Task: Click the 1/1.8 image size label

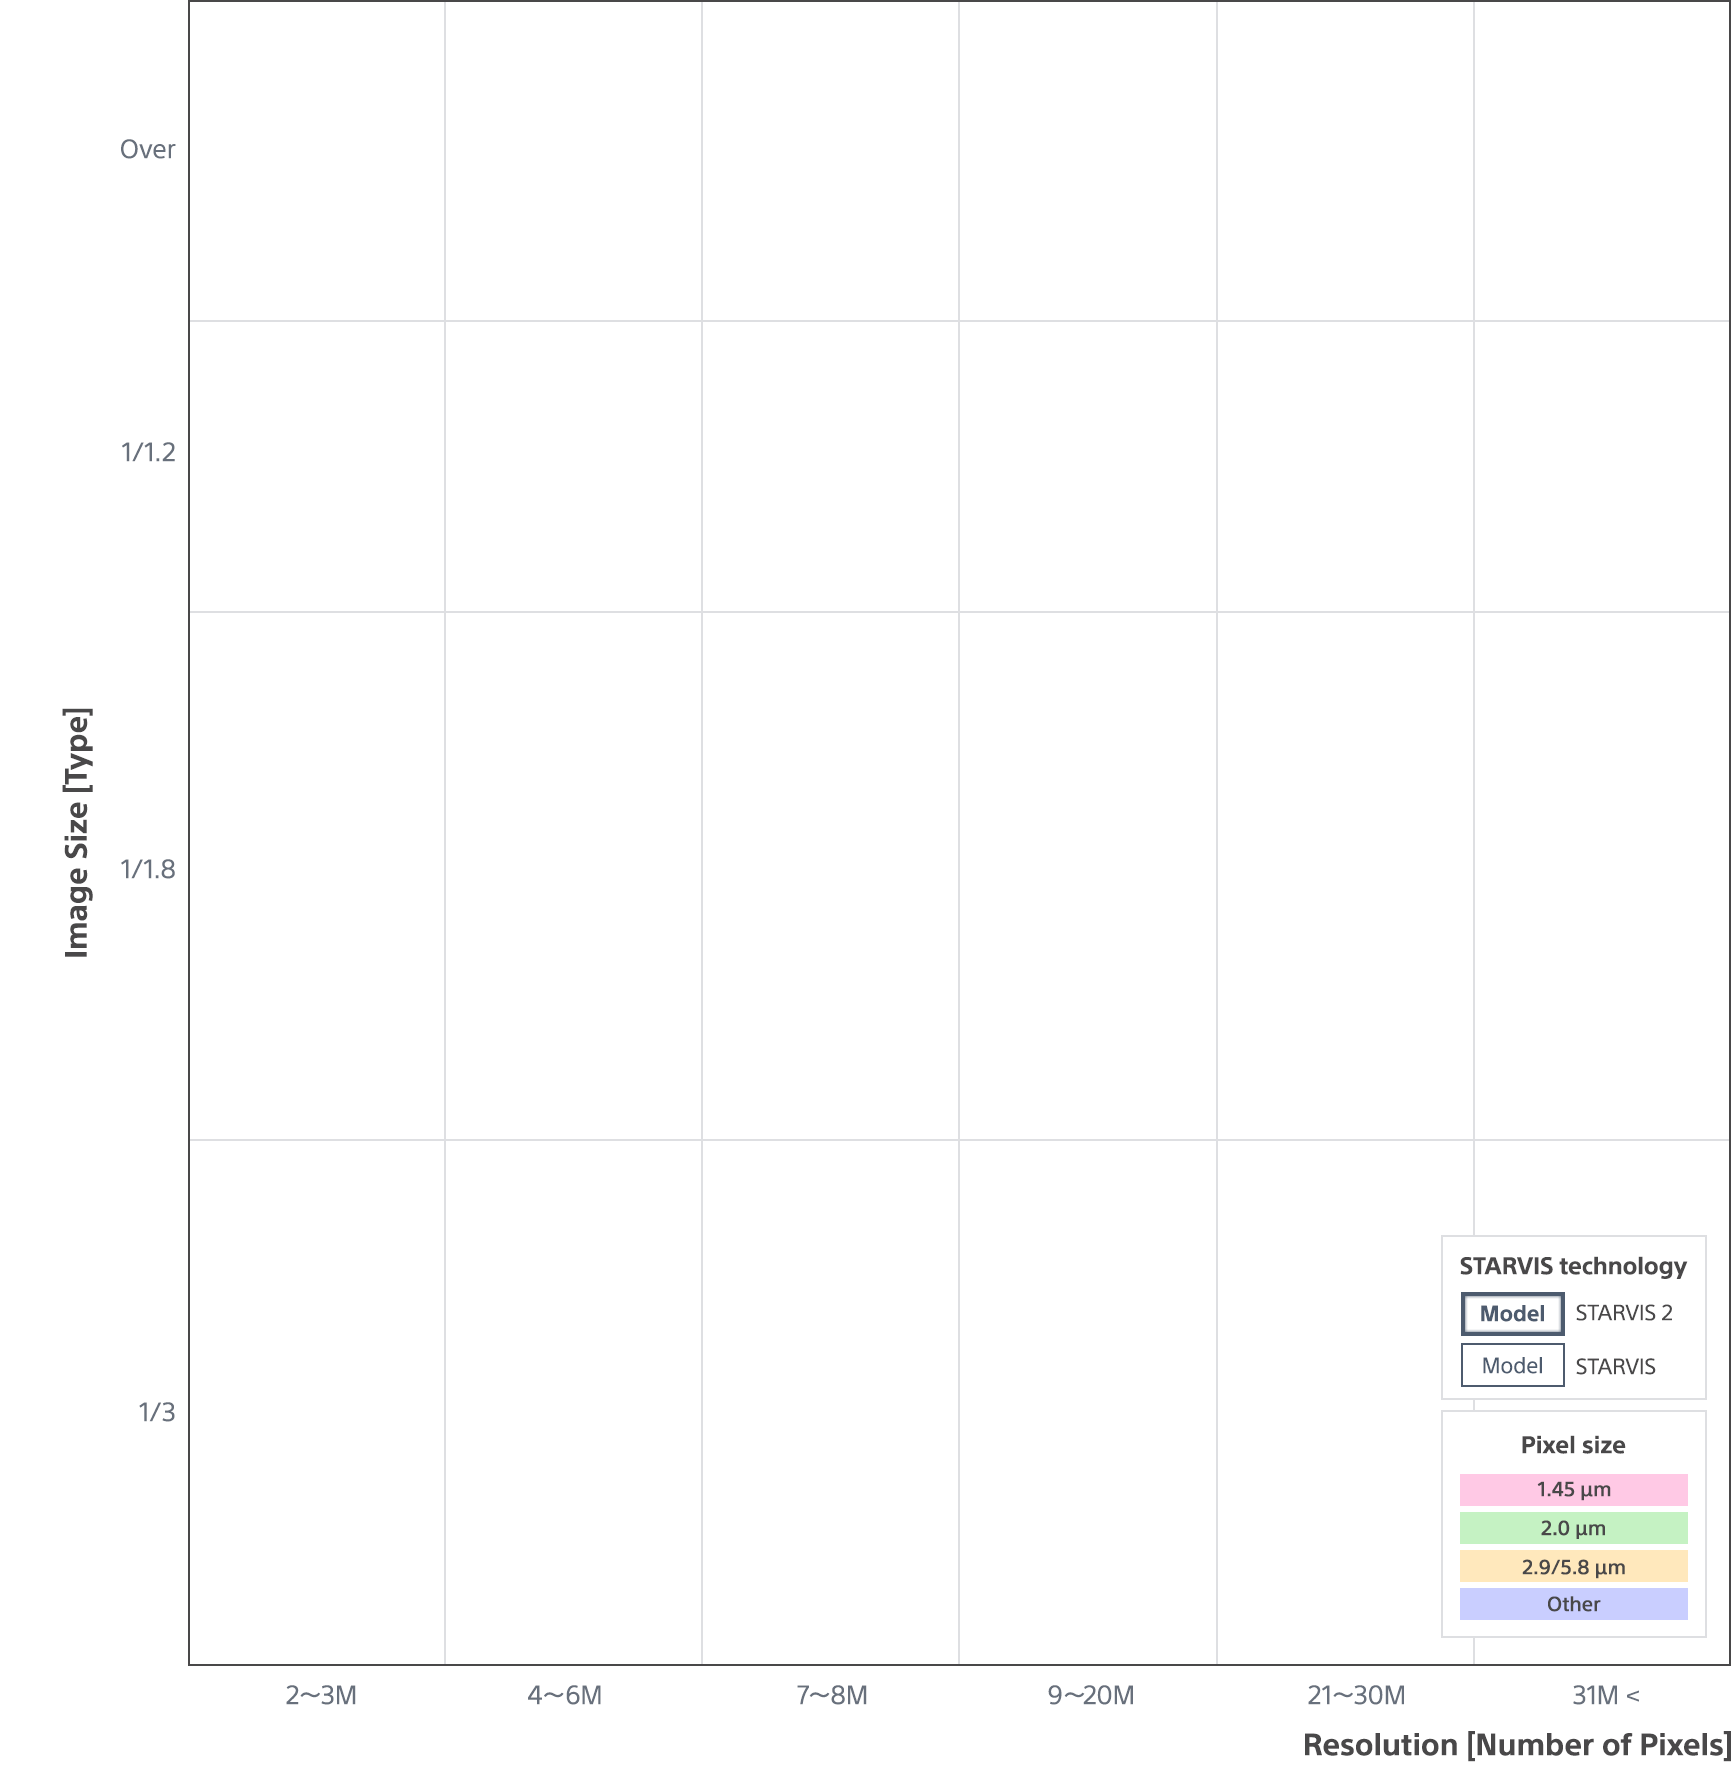Action: pos(148,870)
